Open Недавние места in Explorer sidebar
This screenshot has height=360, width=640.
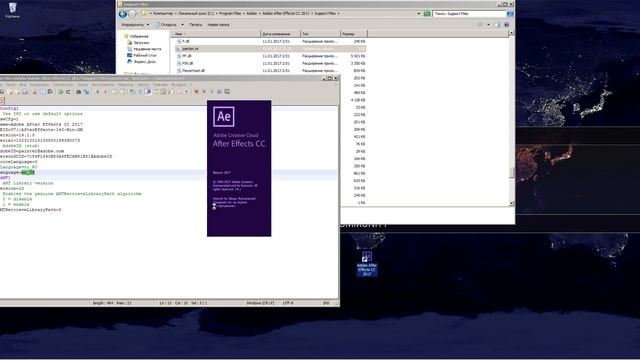coord(144,49)
